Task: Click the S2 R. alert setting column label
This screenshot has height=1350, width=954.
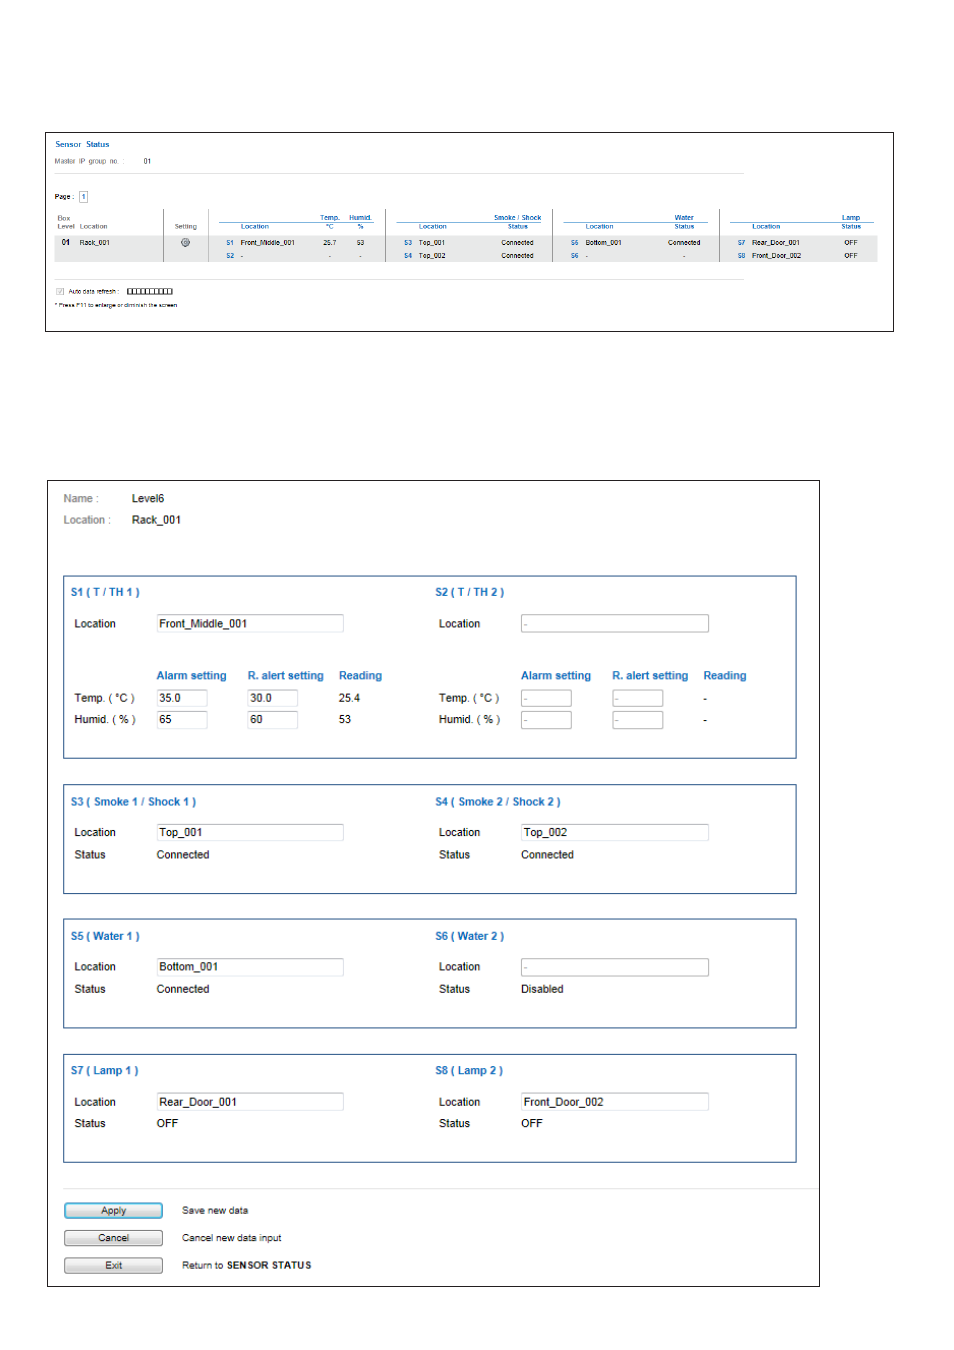Action: tap(650, 676)
